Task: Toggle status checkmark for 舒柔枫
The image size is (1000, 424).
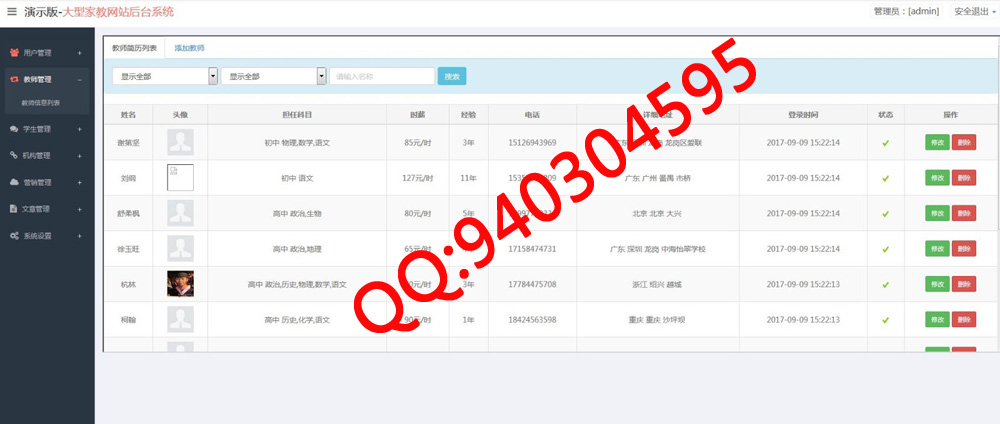Action: point(885,213)
